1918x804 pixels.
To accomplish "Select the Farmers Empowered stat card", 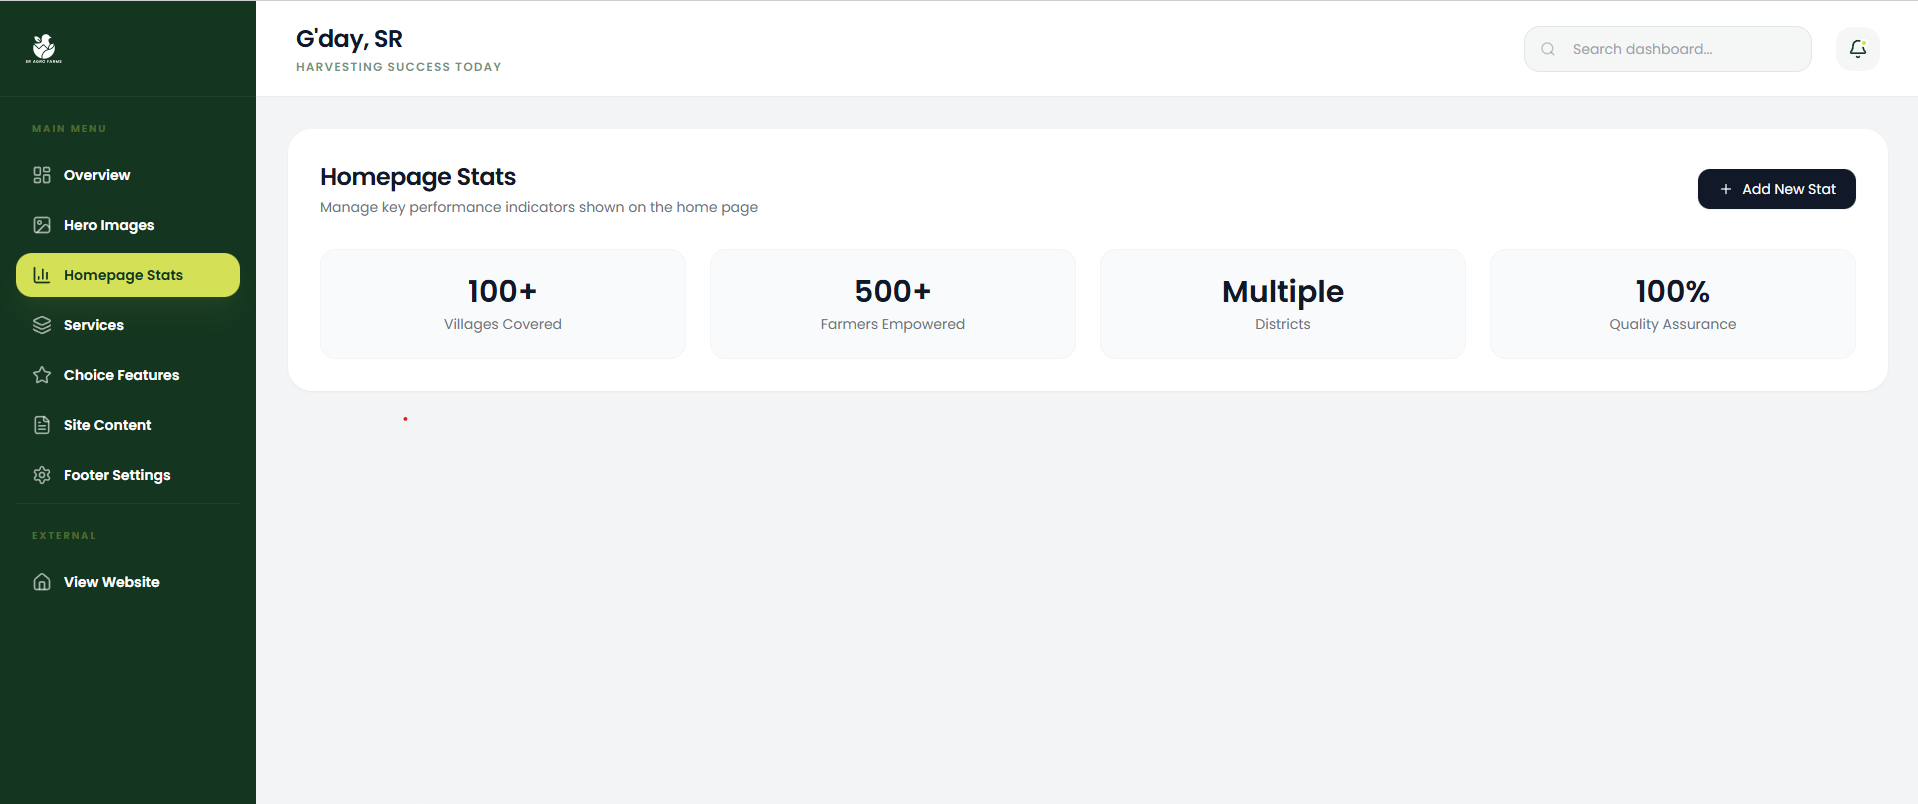I will click(893, 304).
